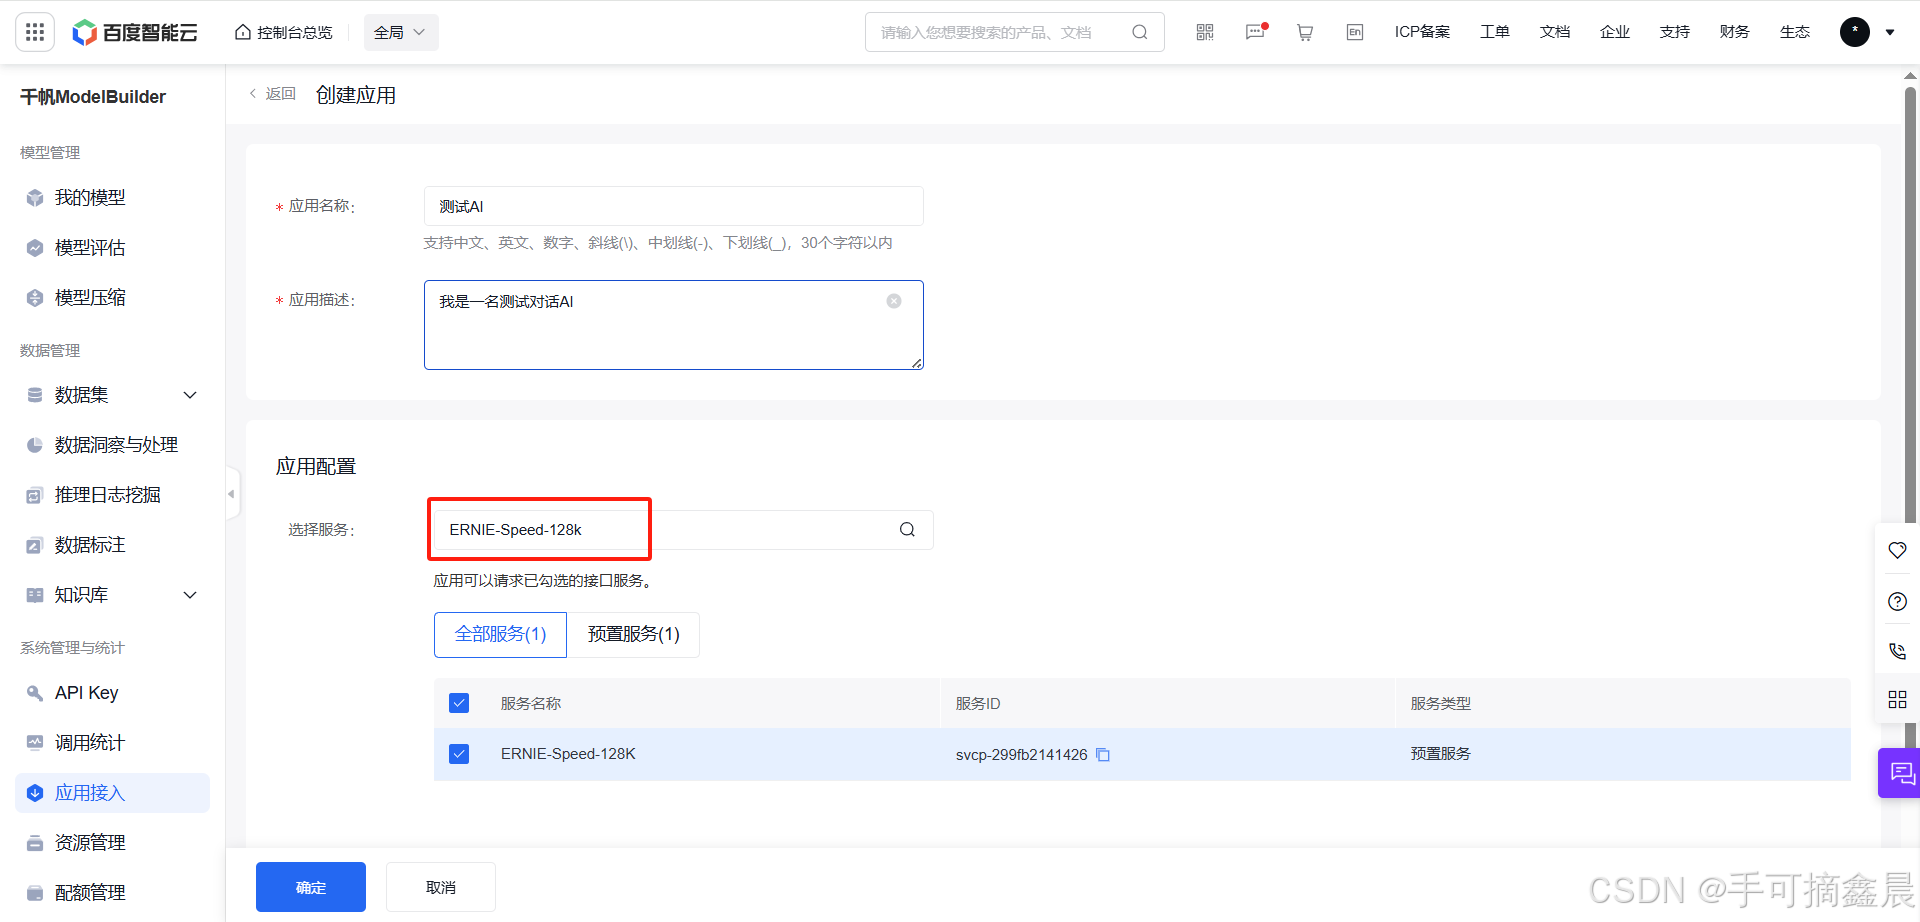Open the help question mark icon
Image resolution: width=1920 pixels, height=922 pixels.
(1897, 601)
